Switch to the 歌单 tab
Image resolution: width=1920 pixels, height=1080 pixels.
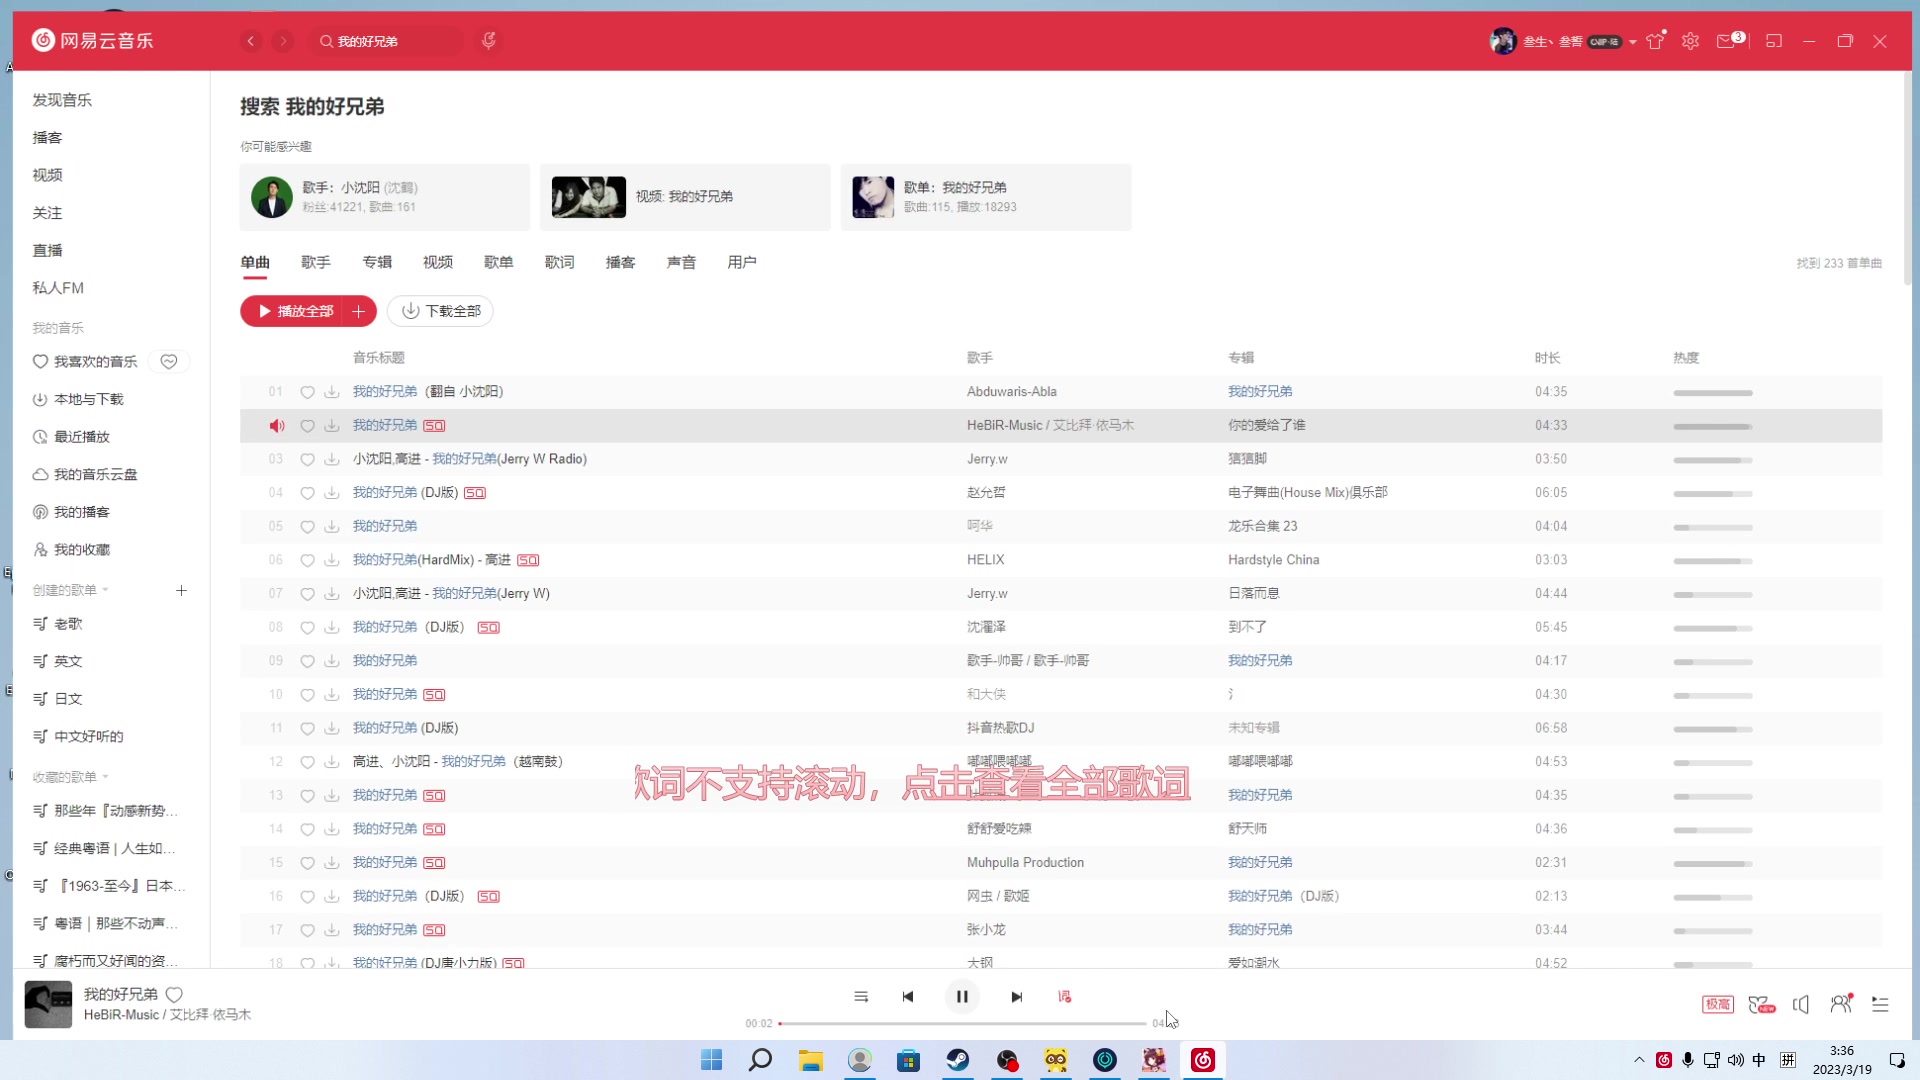click(499, 262)
